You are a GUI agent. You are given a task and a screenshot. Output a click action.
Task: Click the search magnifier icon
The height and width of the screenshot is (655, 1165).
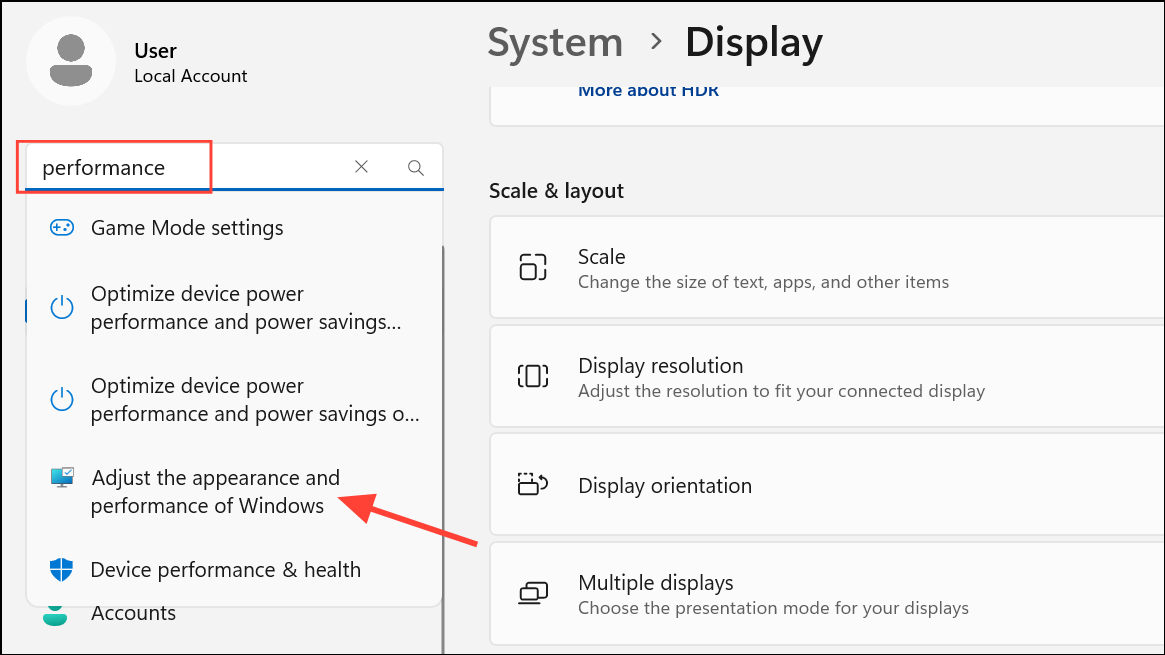coord(415,167)
